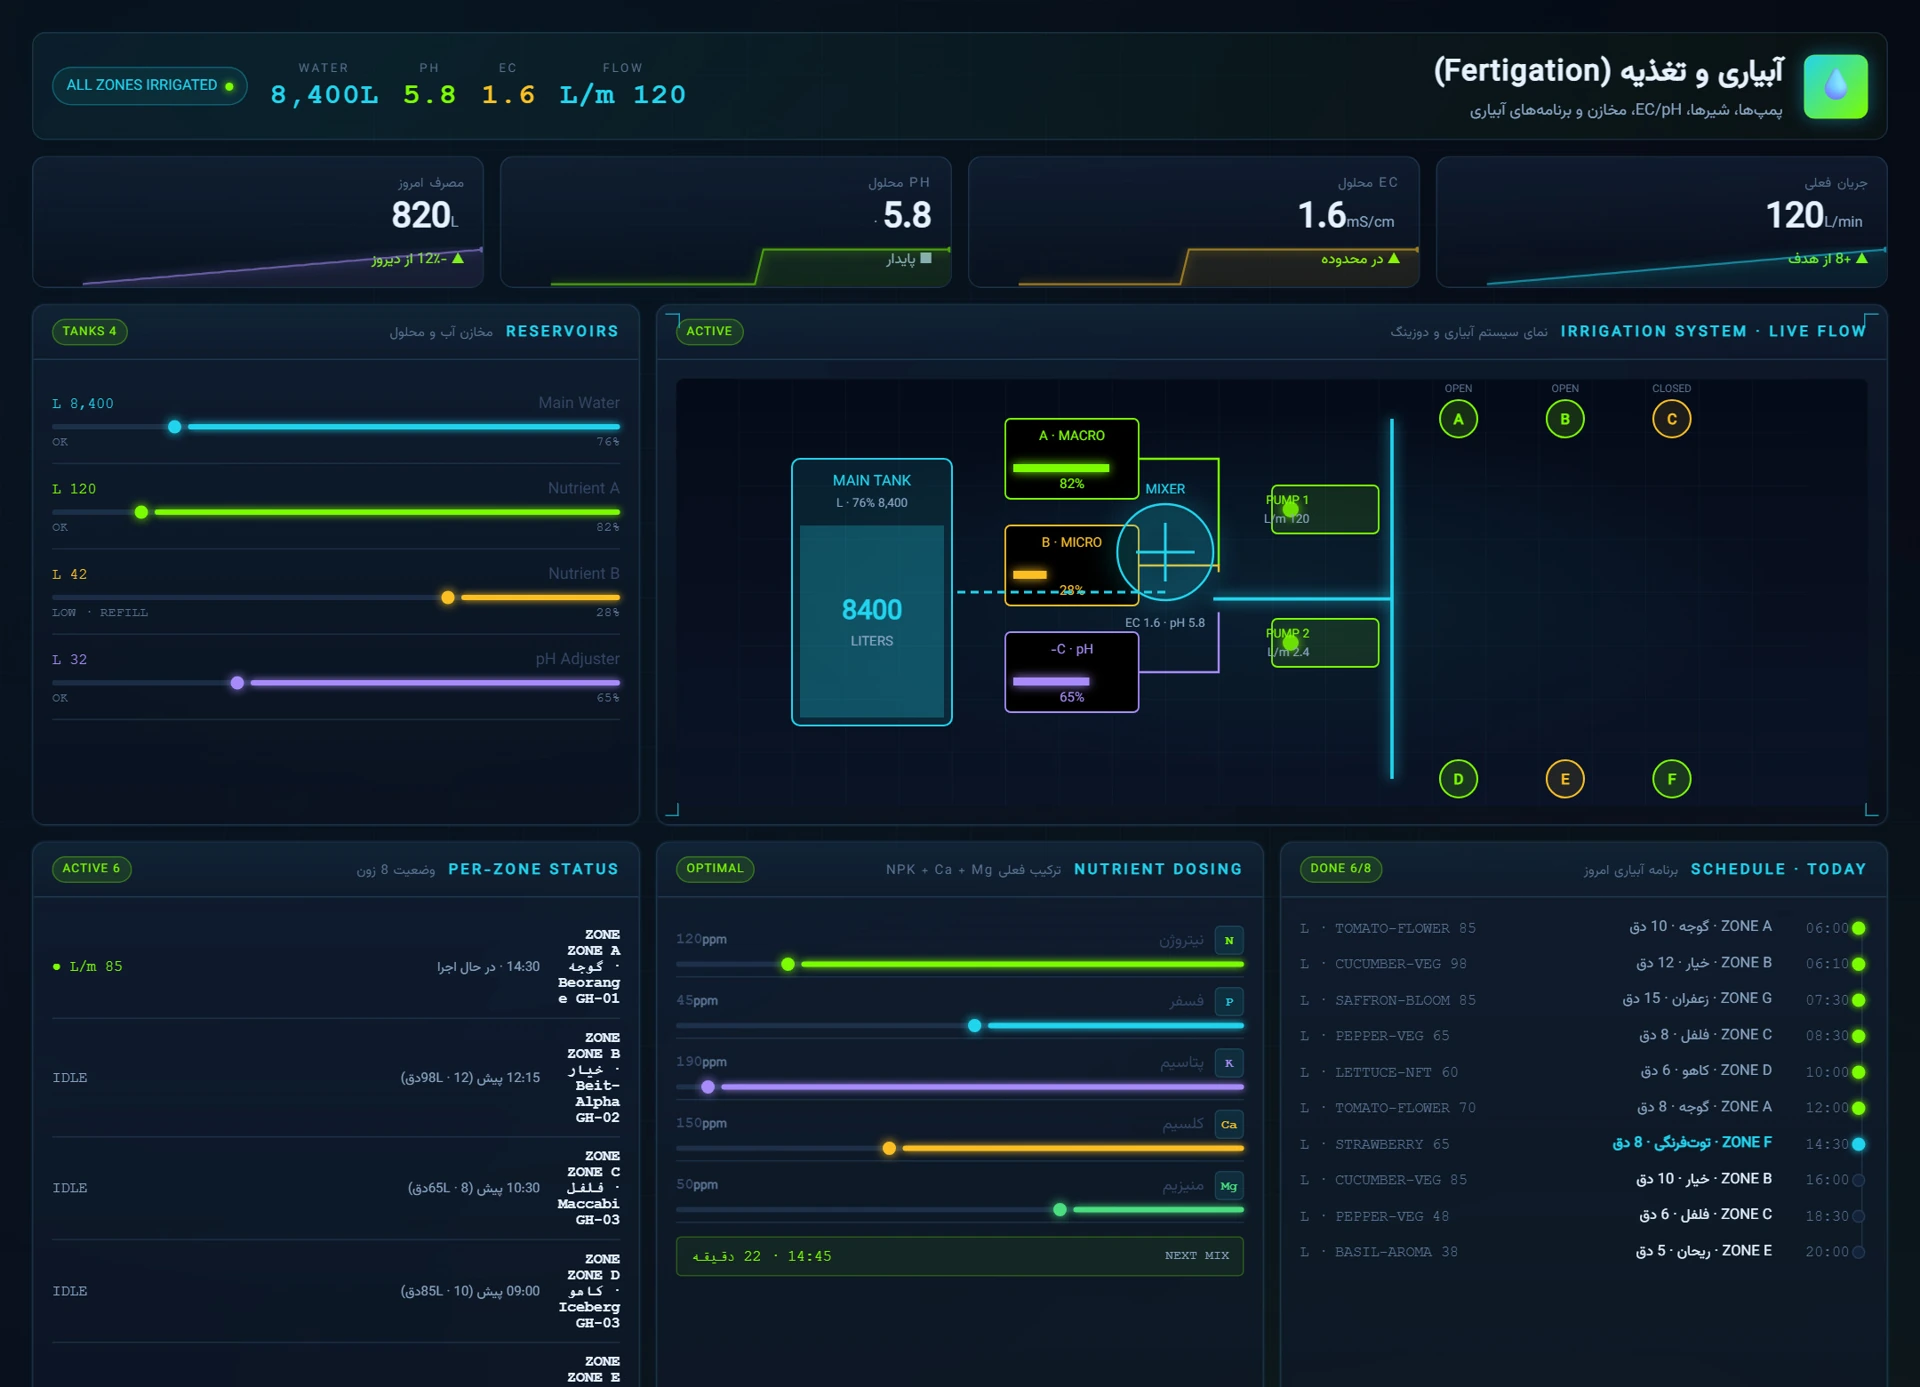
Task: Click the Pump 2 box
Action: [1325, 643]
